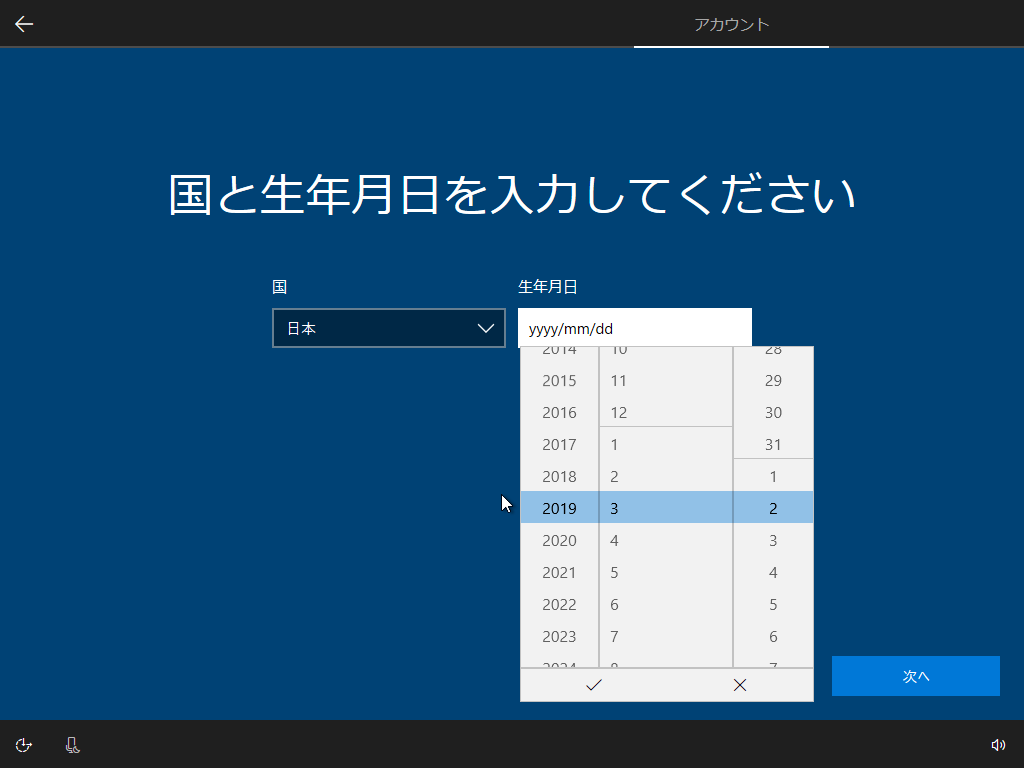Select year 2015 in the date picker

point(559,380)
